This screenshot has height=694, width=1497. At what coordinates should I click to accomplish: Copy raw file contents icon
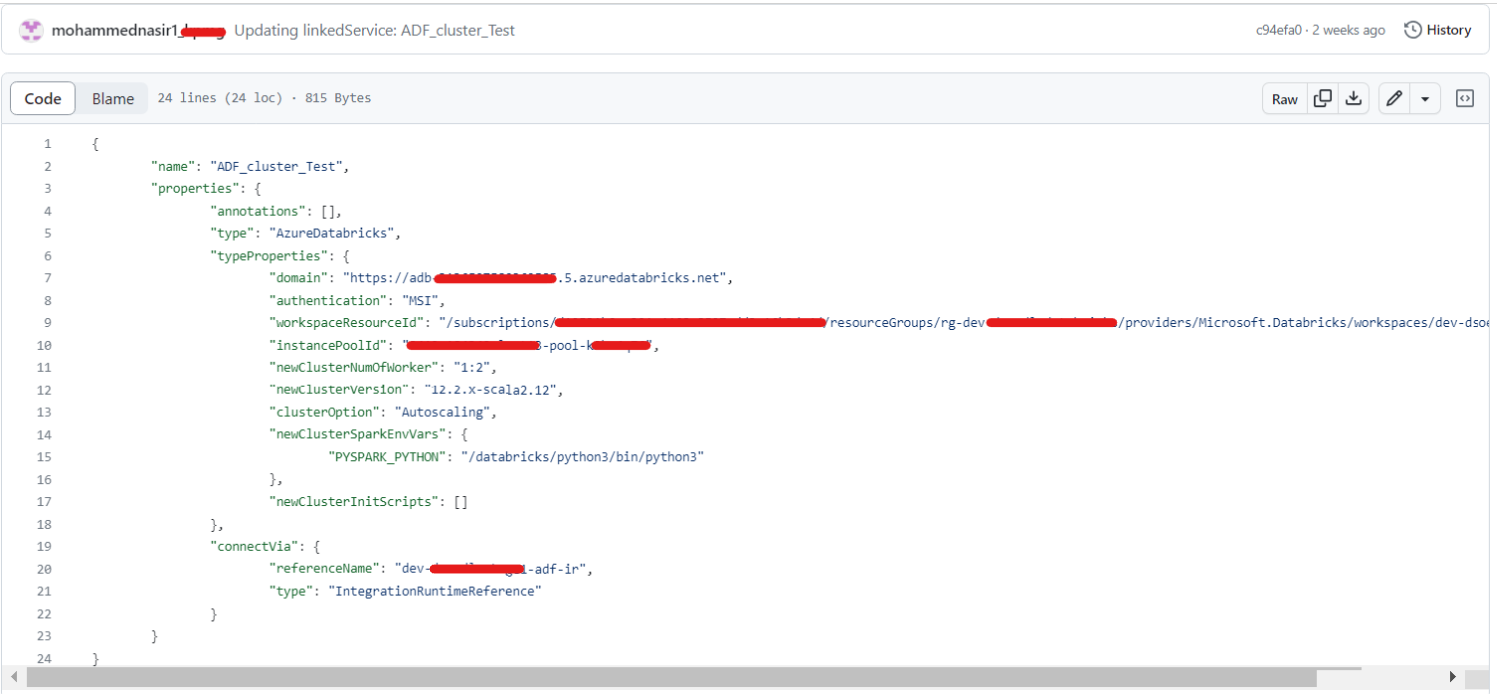1322,99
